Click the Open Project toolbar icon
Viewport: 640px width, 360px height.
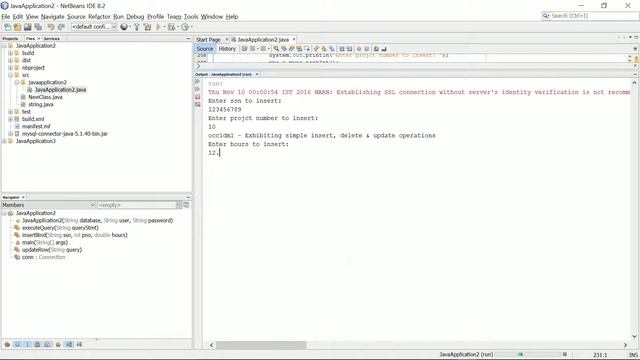click(x=28, y=27)
